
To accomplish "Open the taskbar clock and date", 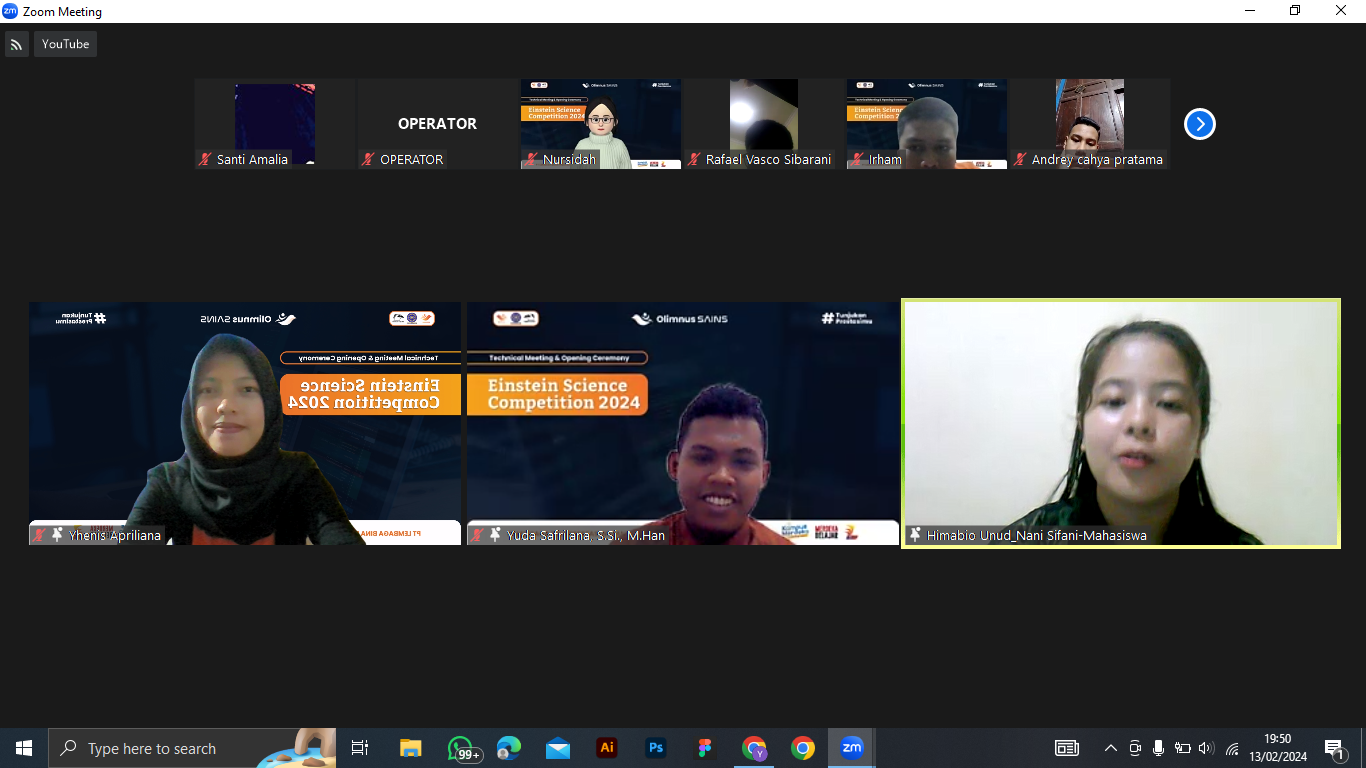I will click(x=1278, y=748).
